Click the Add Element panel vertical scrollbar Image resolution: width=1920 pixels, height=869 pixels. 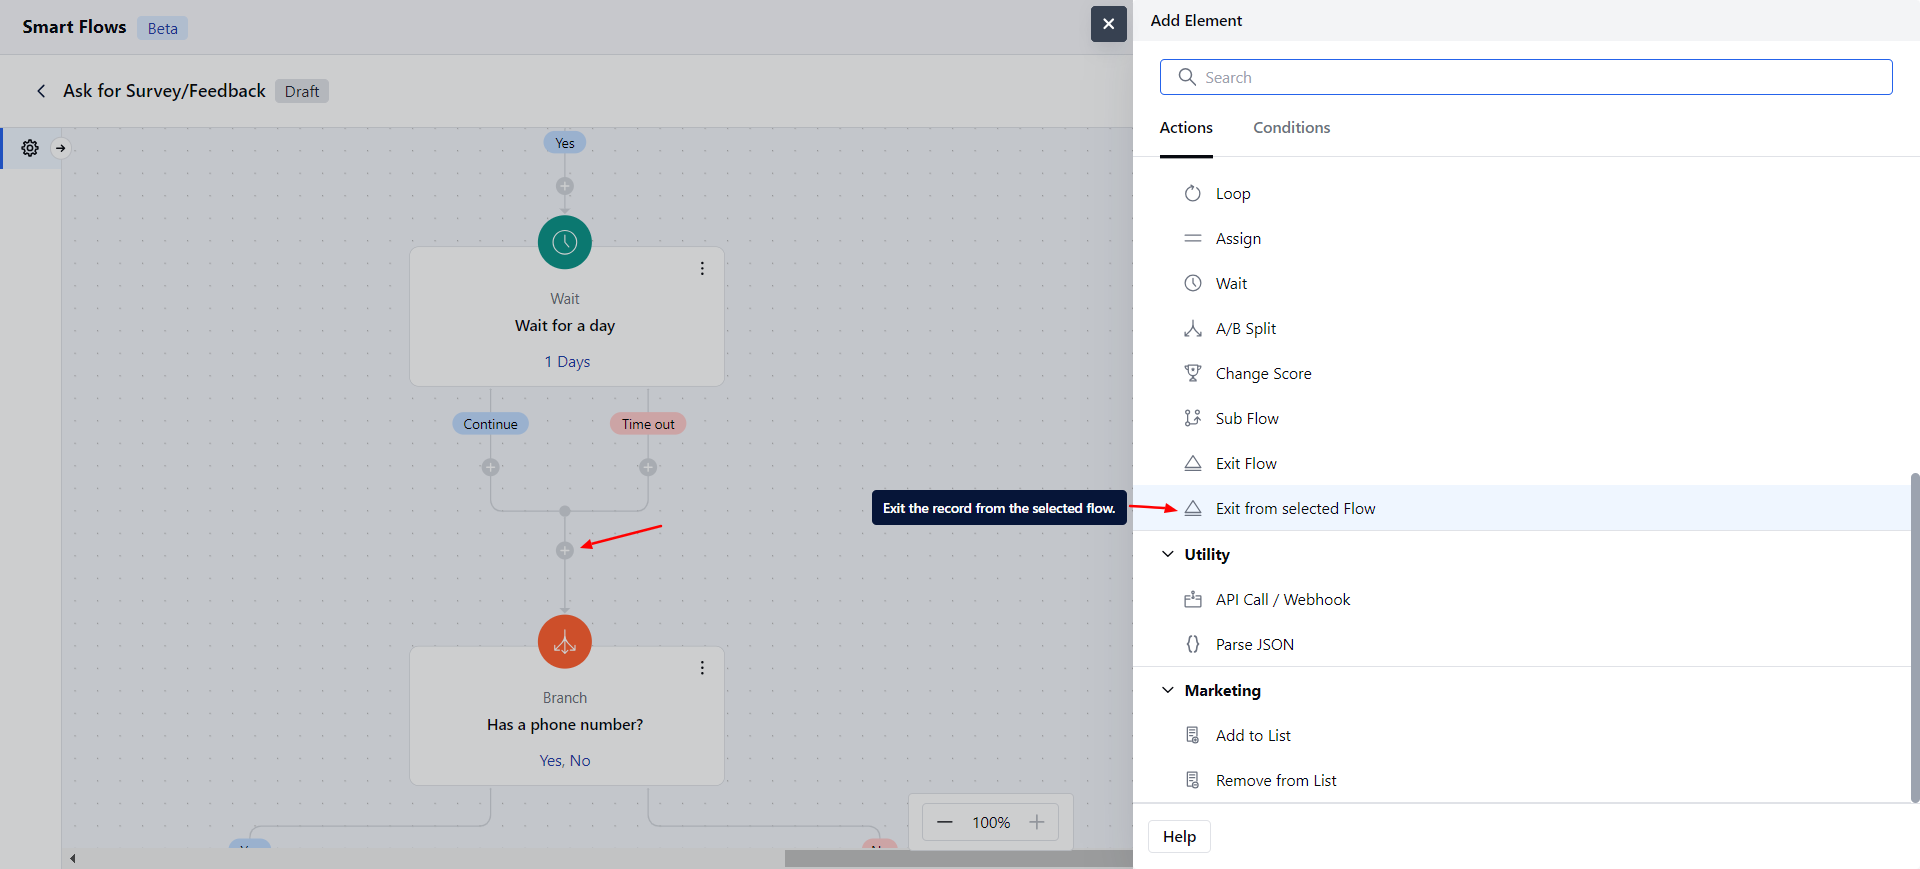(x=1915, y=637)
